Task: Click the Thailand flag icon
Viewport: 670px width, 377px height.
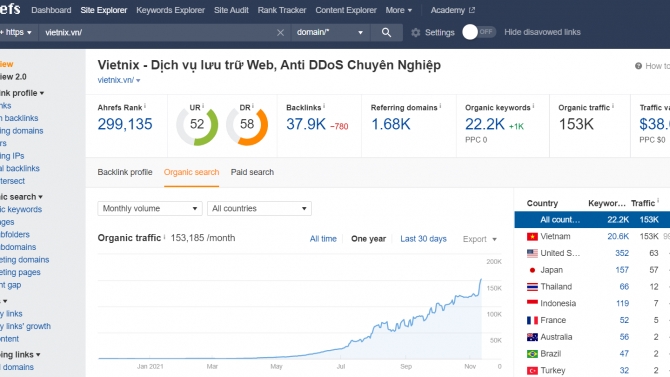Action: (x=532, y=287)
